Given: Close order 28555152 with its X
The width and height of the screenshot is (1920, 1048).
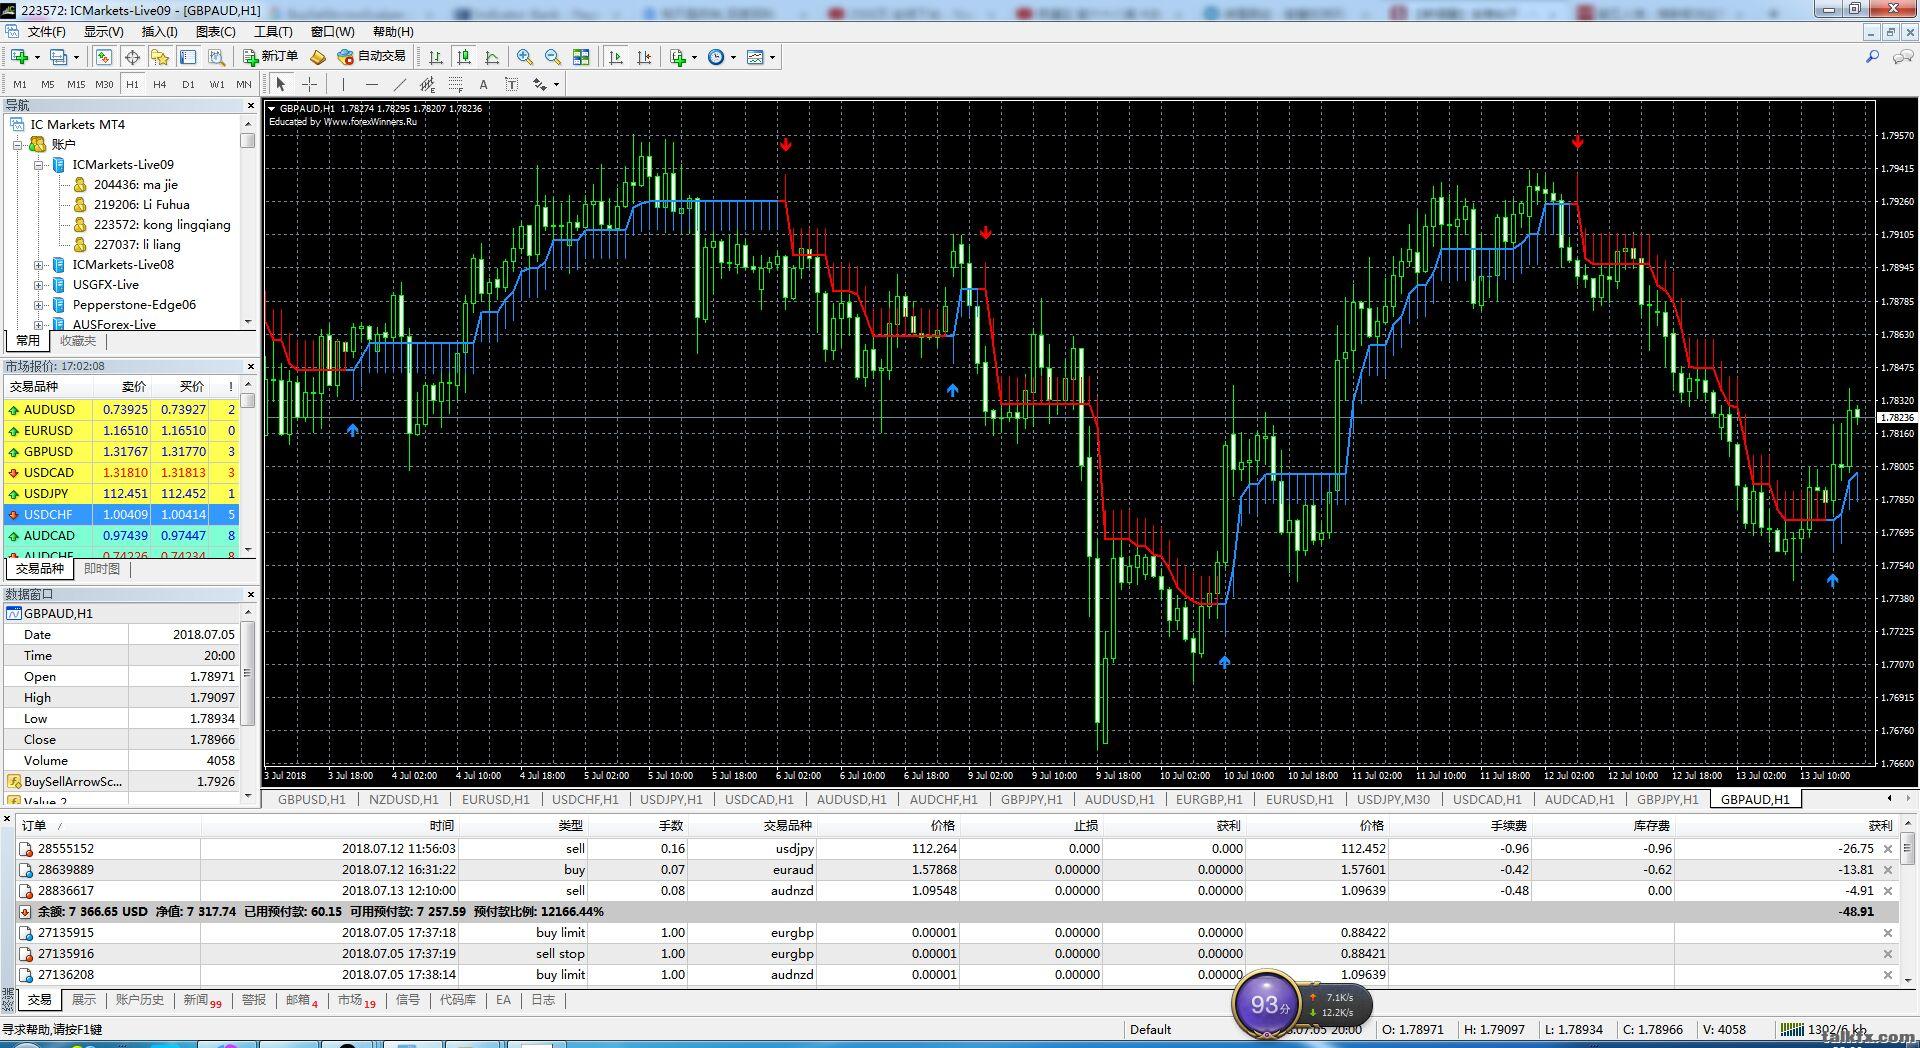Looking at the screenshot, I should click(1888, 849).
